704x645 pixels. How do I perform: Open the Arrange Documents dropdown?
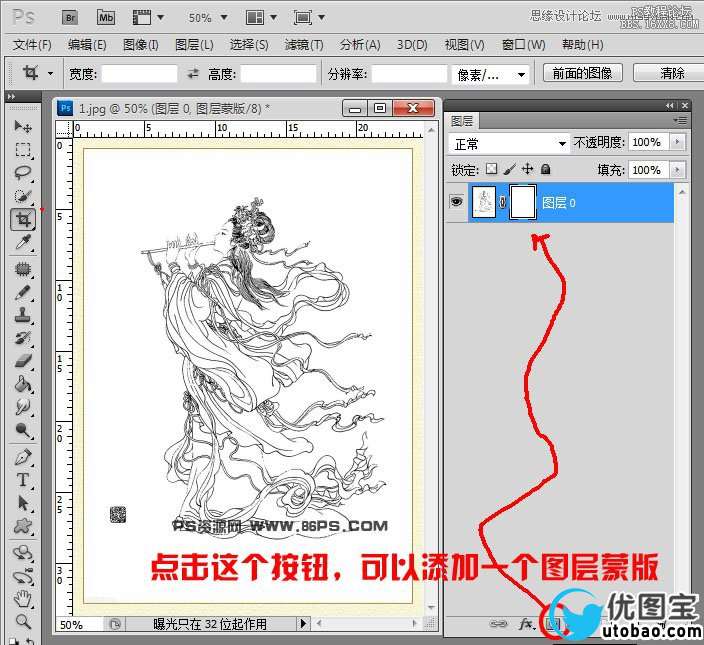click(273, 18)
